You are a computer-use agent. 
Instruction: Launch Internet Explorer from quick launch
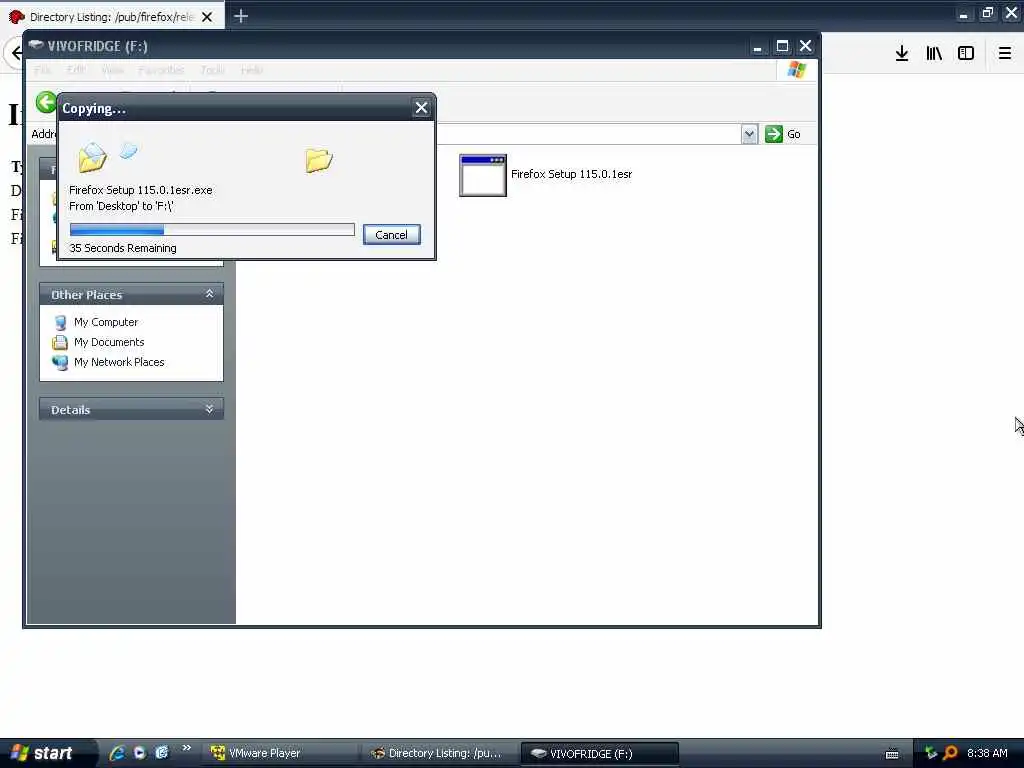(117, 753)
